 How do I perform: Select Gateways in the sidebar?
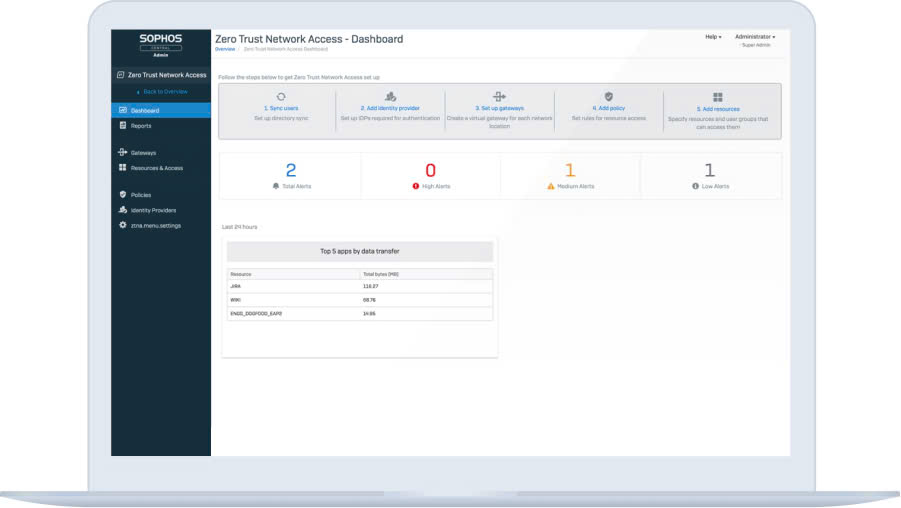(143, 153)
